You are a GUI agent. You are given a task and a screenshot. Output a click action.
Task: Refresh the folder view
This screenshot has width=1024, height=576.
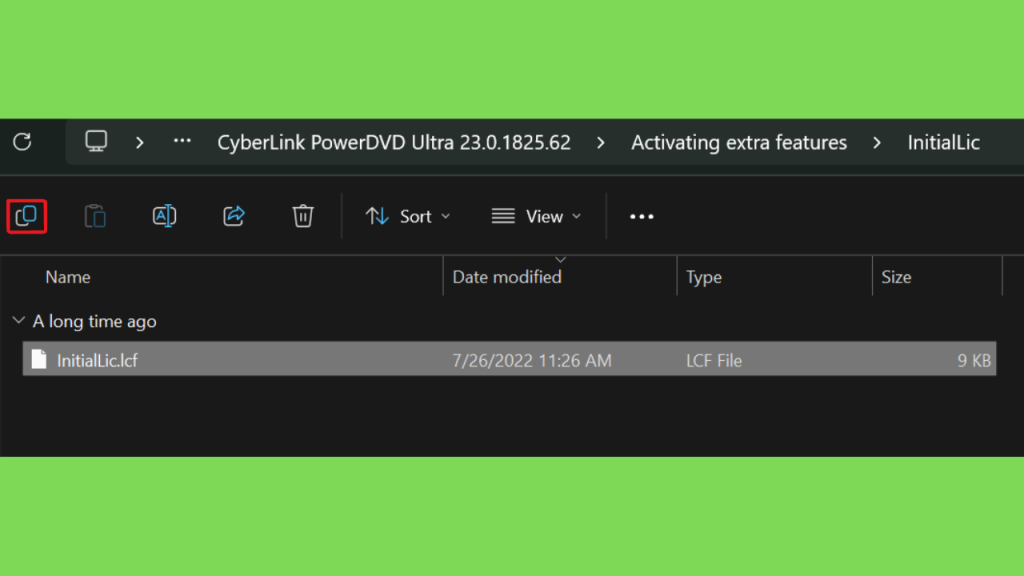[22, 142]
